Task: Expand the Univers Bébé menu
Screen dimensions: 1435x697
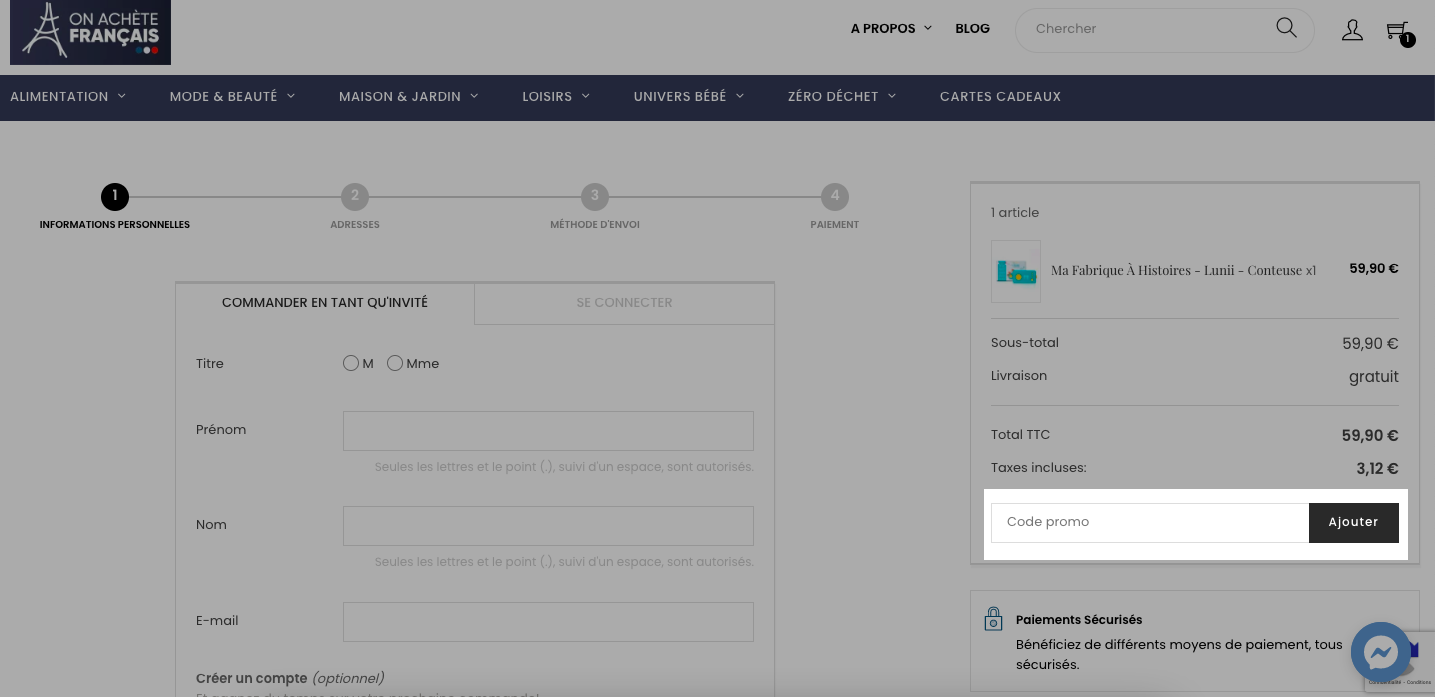Action: coord(689,97)
